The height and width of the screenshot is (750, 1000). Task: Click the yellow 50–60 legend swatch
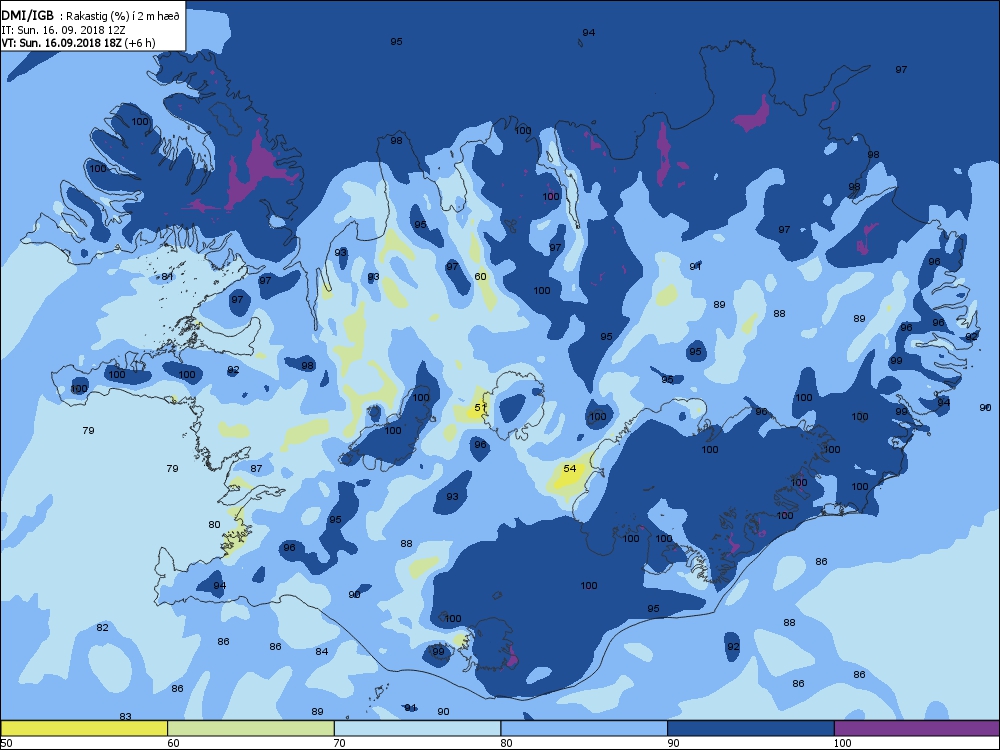coord(84,728)
